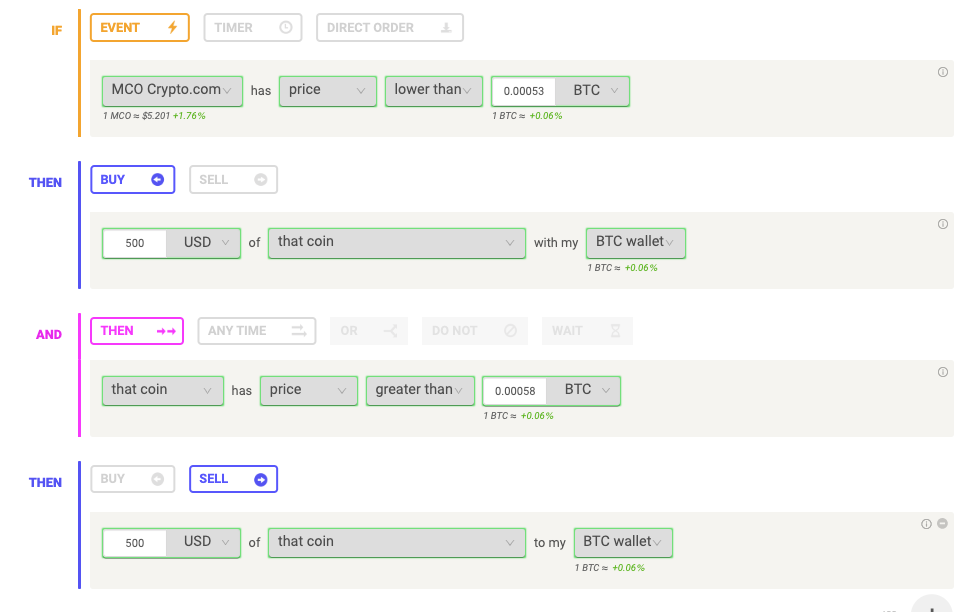Open the MCO Crypto.com coin dropdown
Image resolution: width=977 pixels, height=612 pixels.
[173, 91]
